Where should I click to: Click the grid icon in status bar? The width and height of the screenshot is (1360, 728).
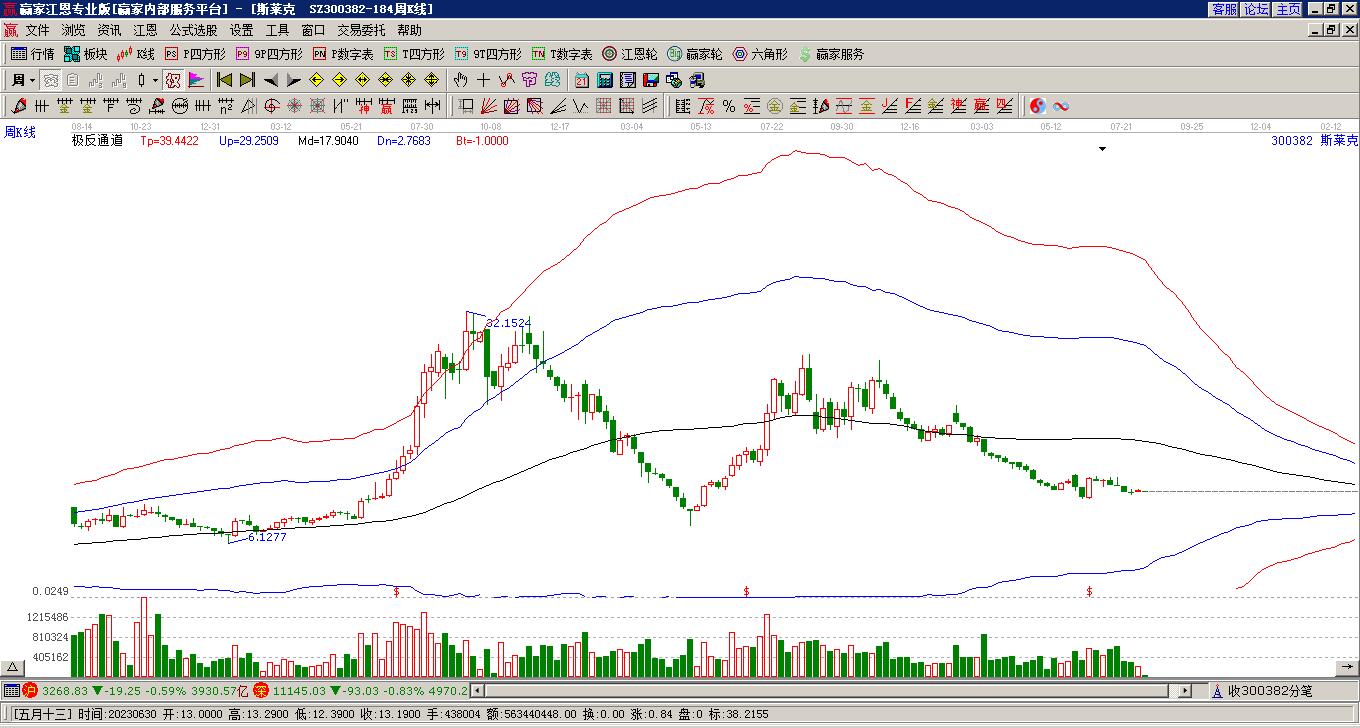pyautogui.click(x=11, y=690)
